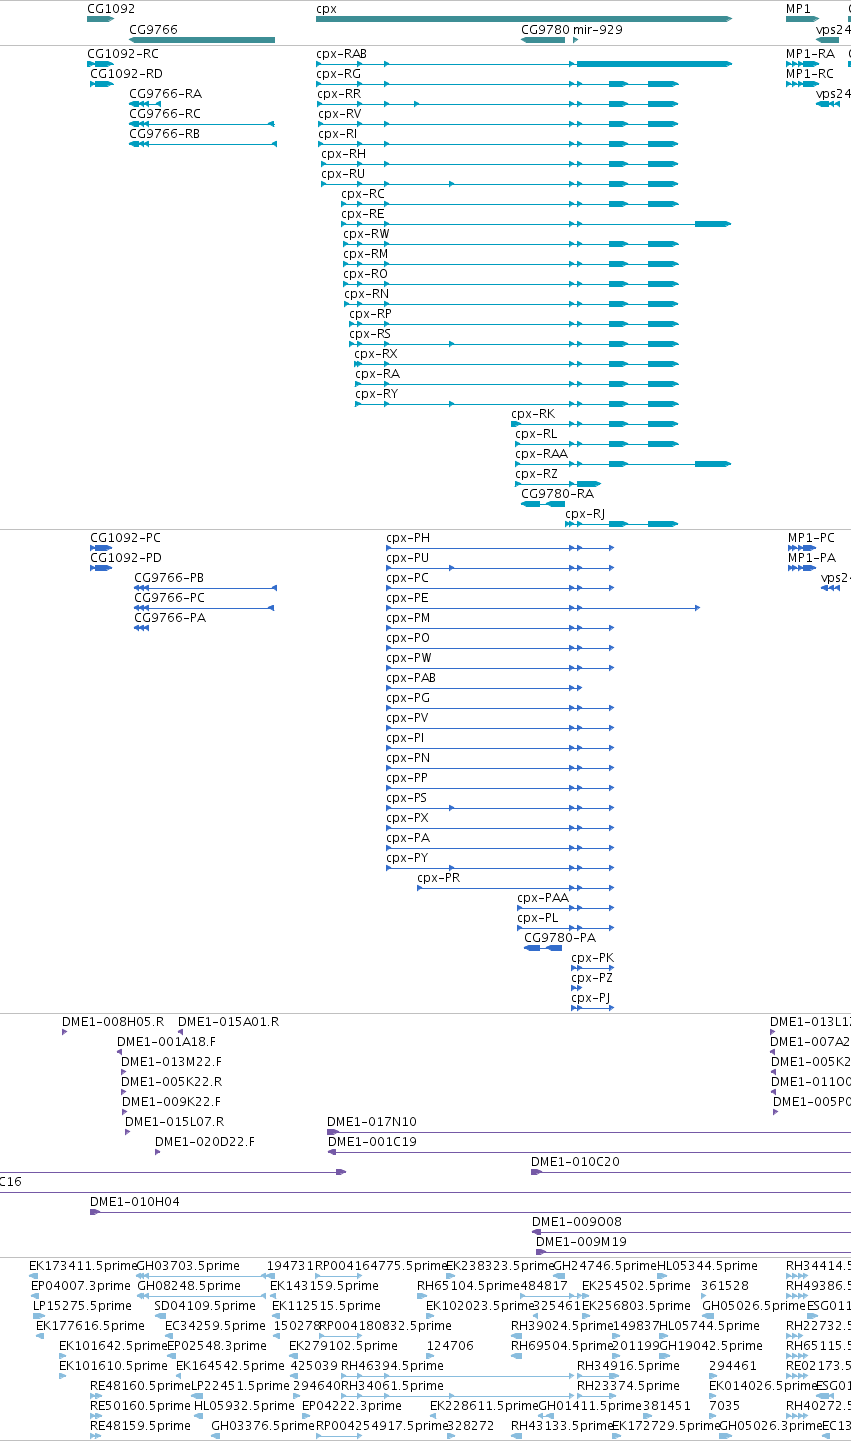Click BAC end DME1-008H05.R
The width and height of the screenshot is (851, 1441).
[x=113, y=1022]
